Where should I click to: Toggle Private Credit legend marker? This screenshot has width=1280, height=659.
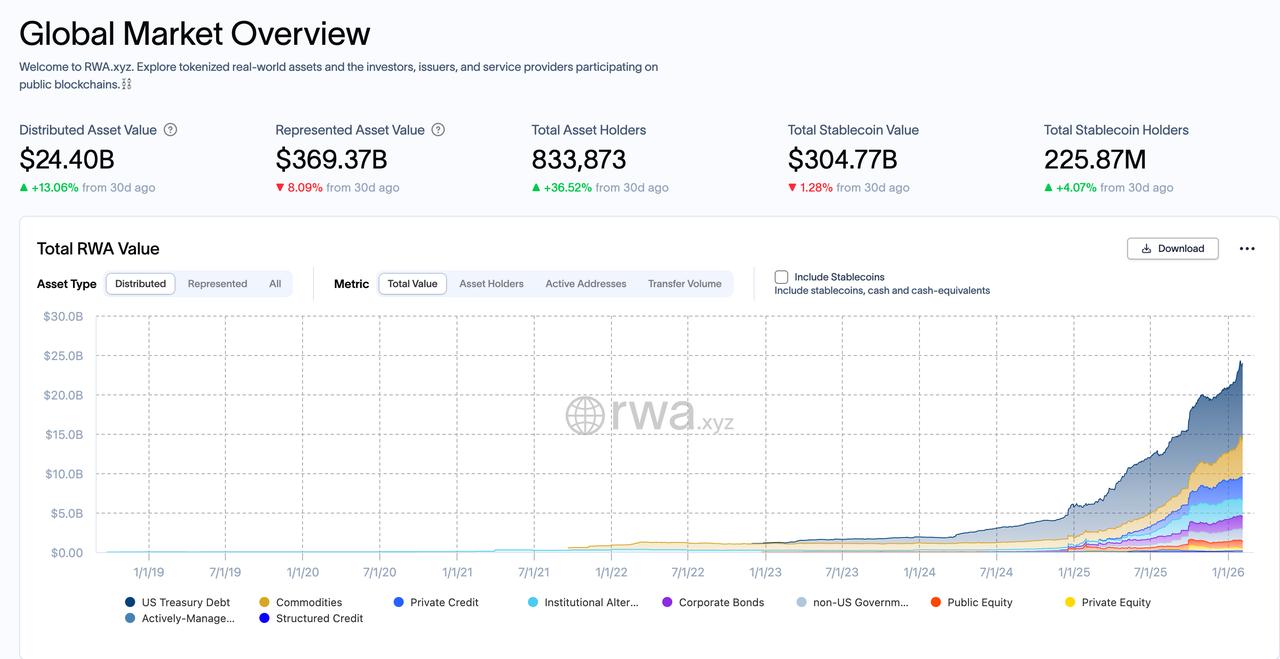pos(399,602)
